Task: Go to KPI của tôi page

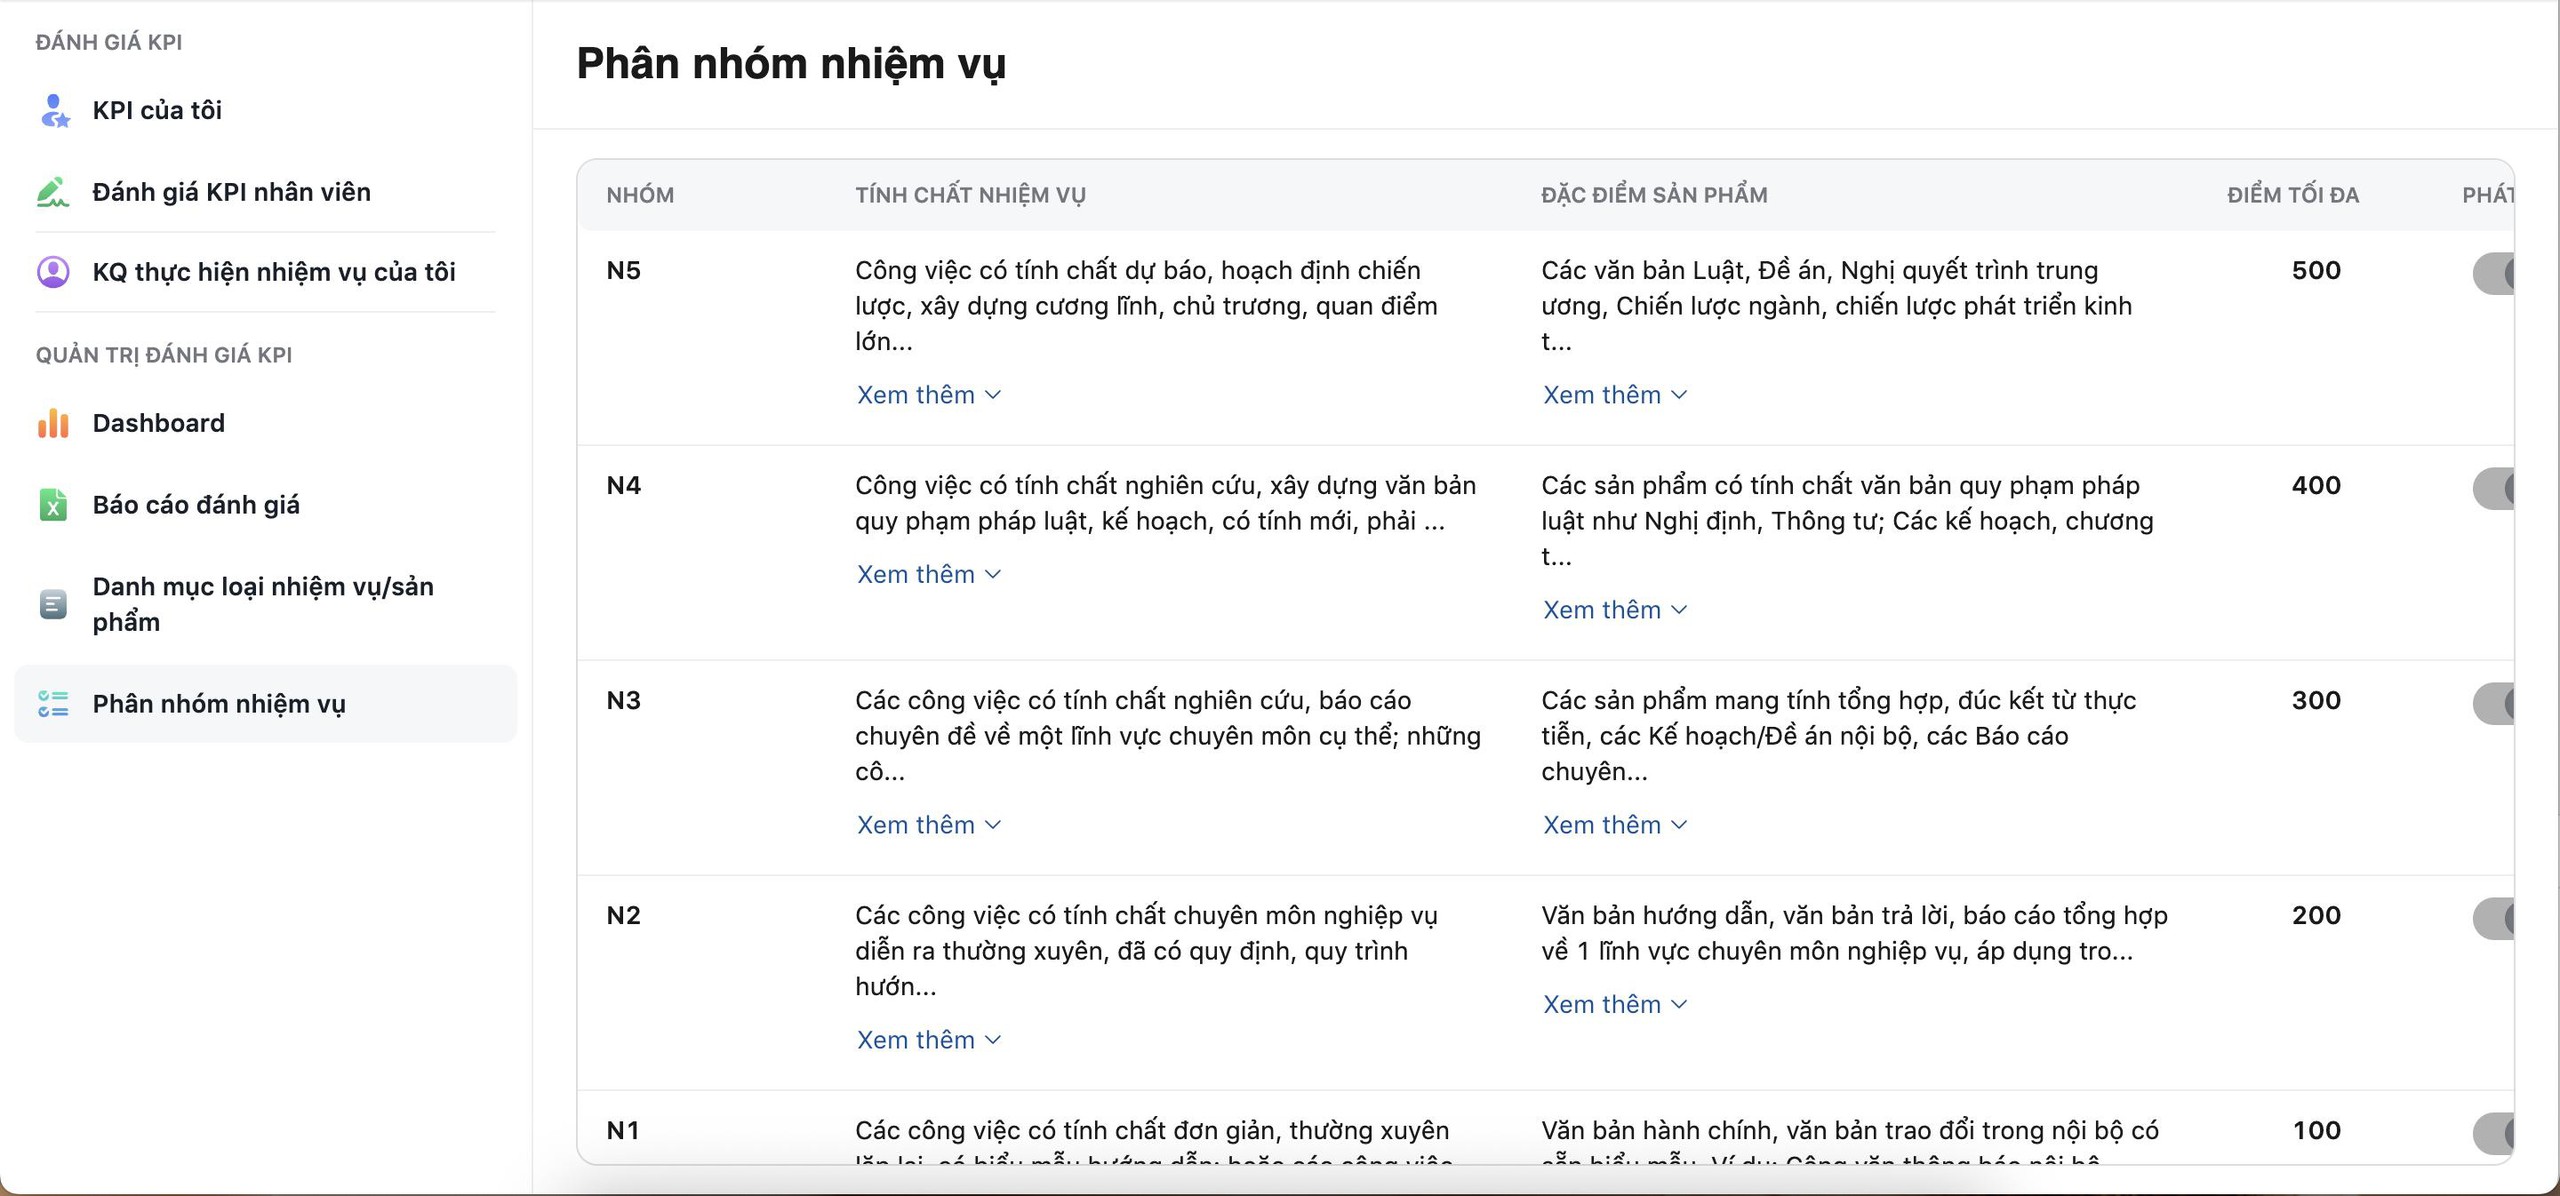Action: 157,110
